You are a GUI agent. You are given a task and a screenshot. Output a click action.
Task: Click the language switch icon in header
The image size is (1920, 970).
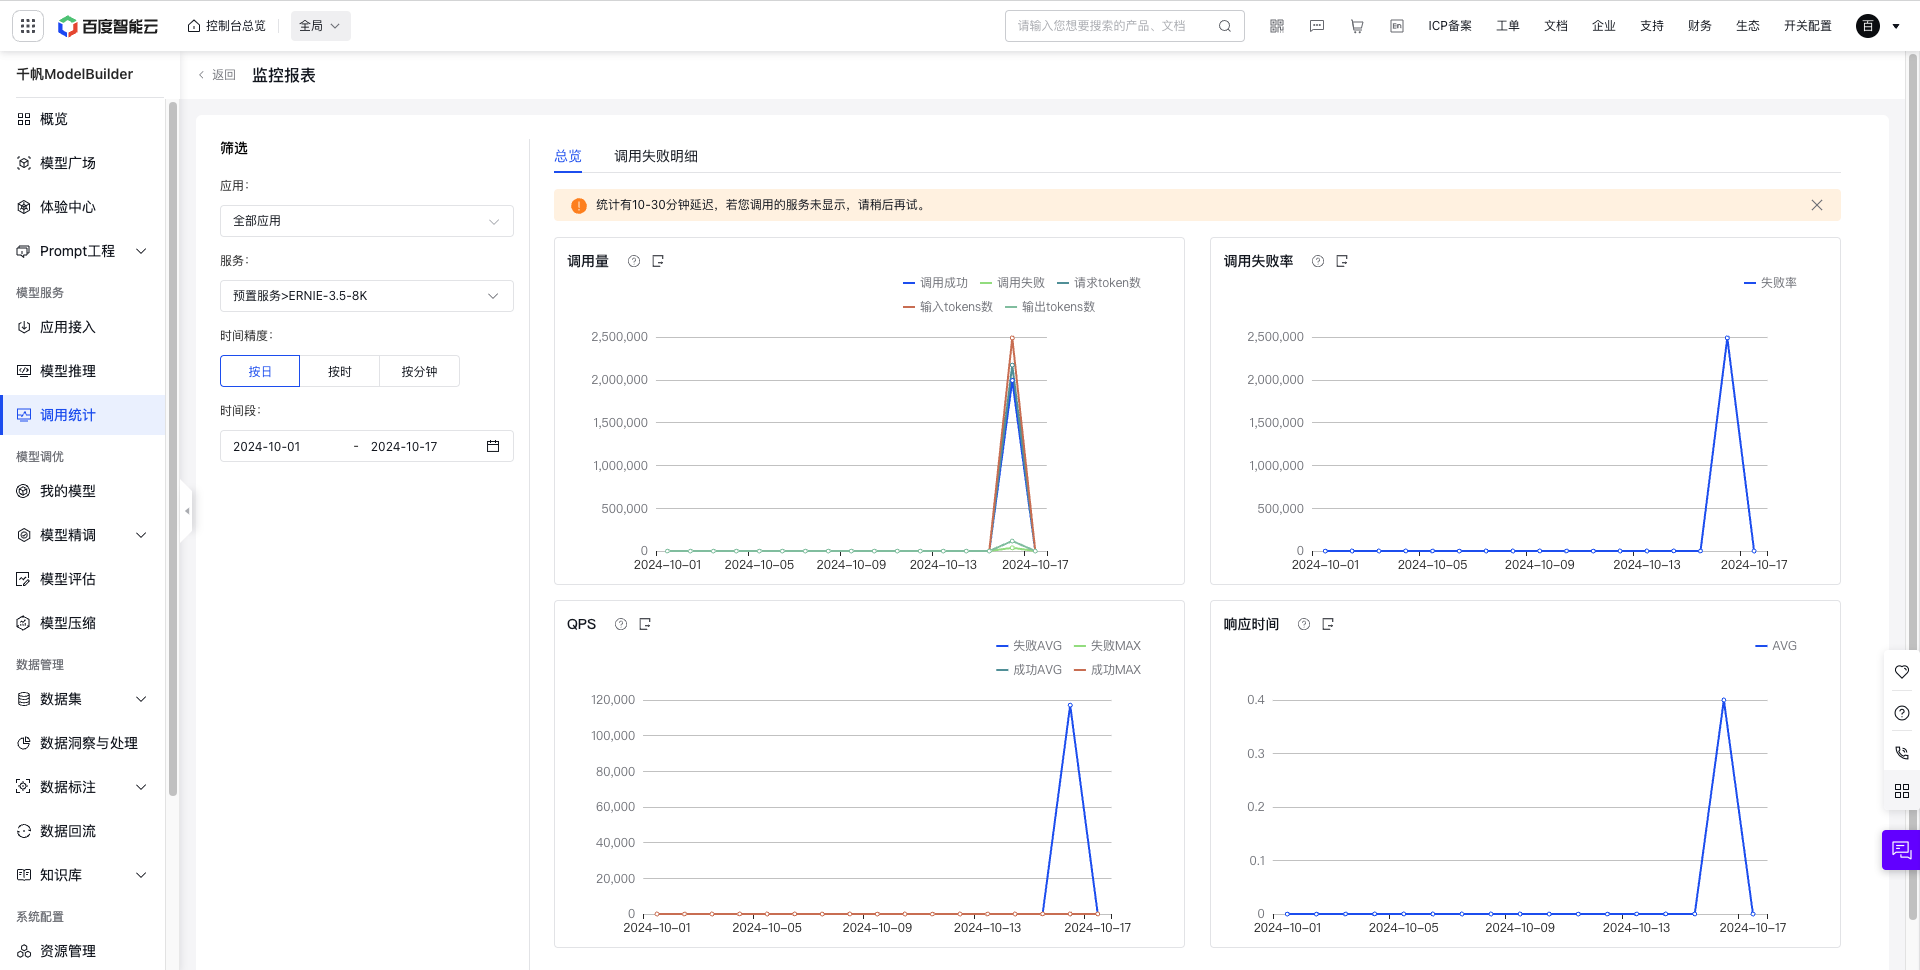(1397, 26)
